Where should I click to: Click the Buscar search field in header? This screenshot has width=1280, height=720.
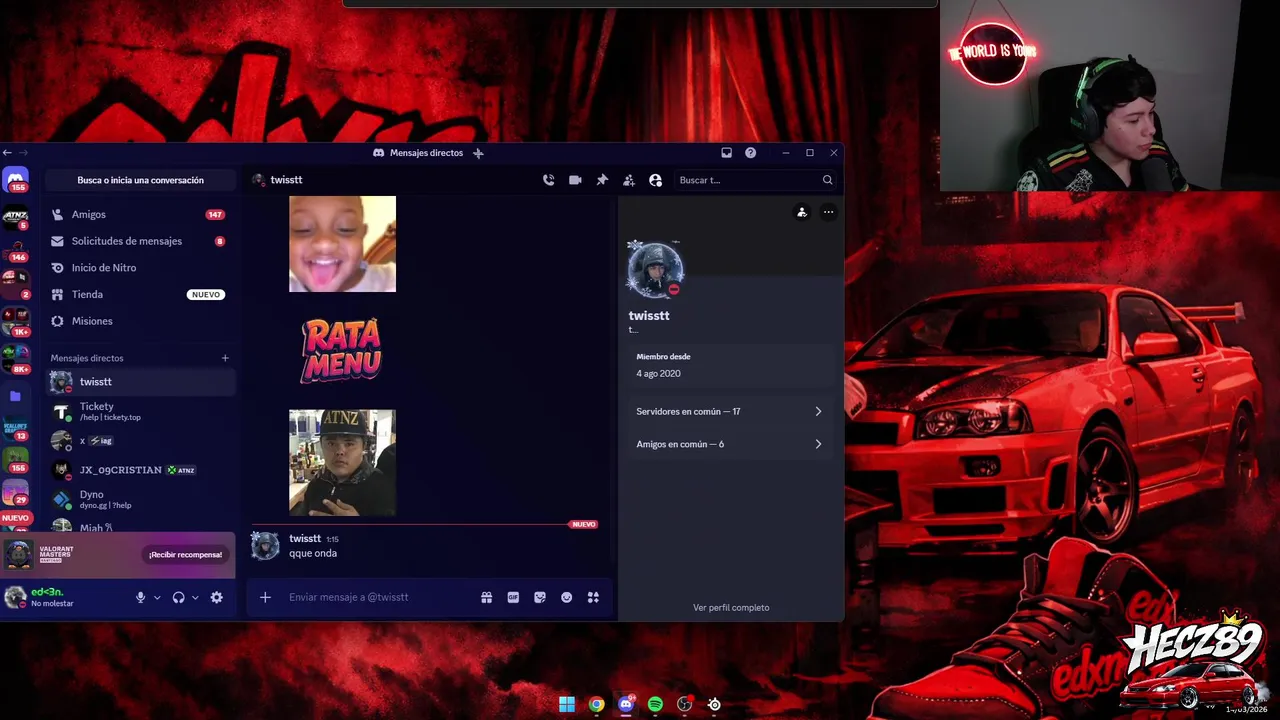click(755, 180)
